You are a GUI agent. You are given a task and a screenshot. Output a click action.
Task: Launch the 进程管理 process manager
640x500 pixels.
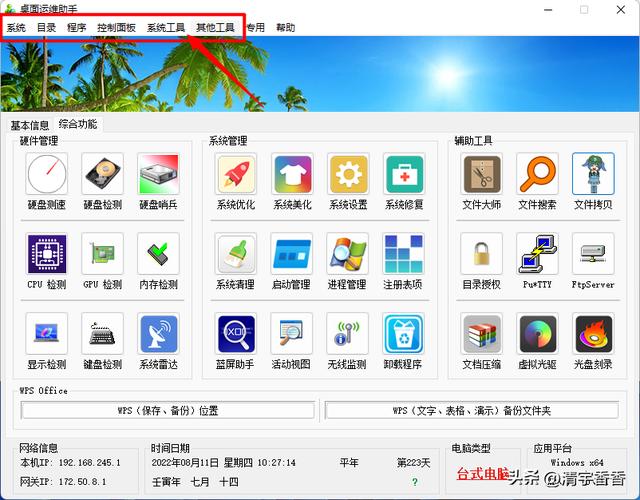(348, 254)
